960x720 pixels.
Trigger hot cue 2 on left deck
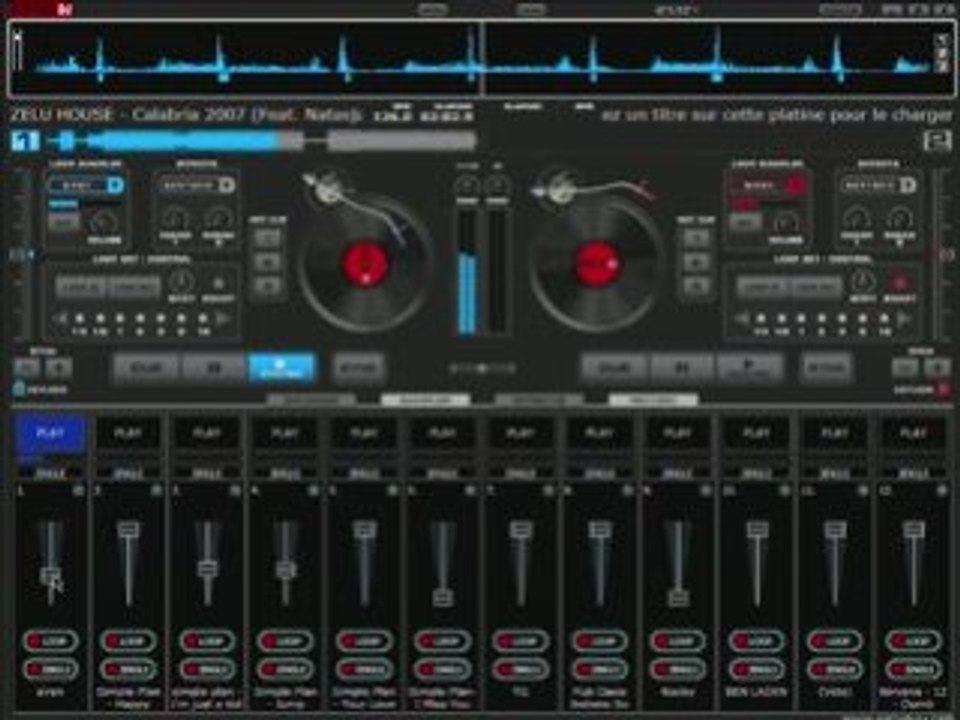tap(267, 262)
